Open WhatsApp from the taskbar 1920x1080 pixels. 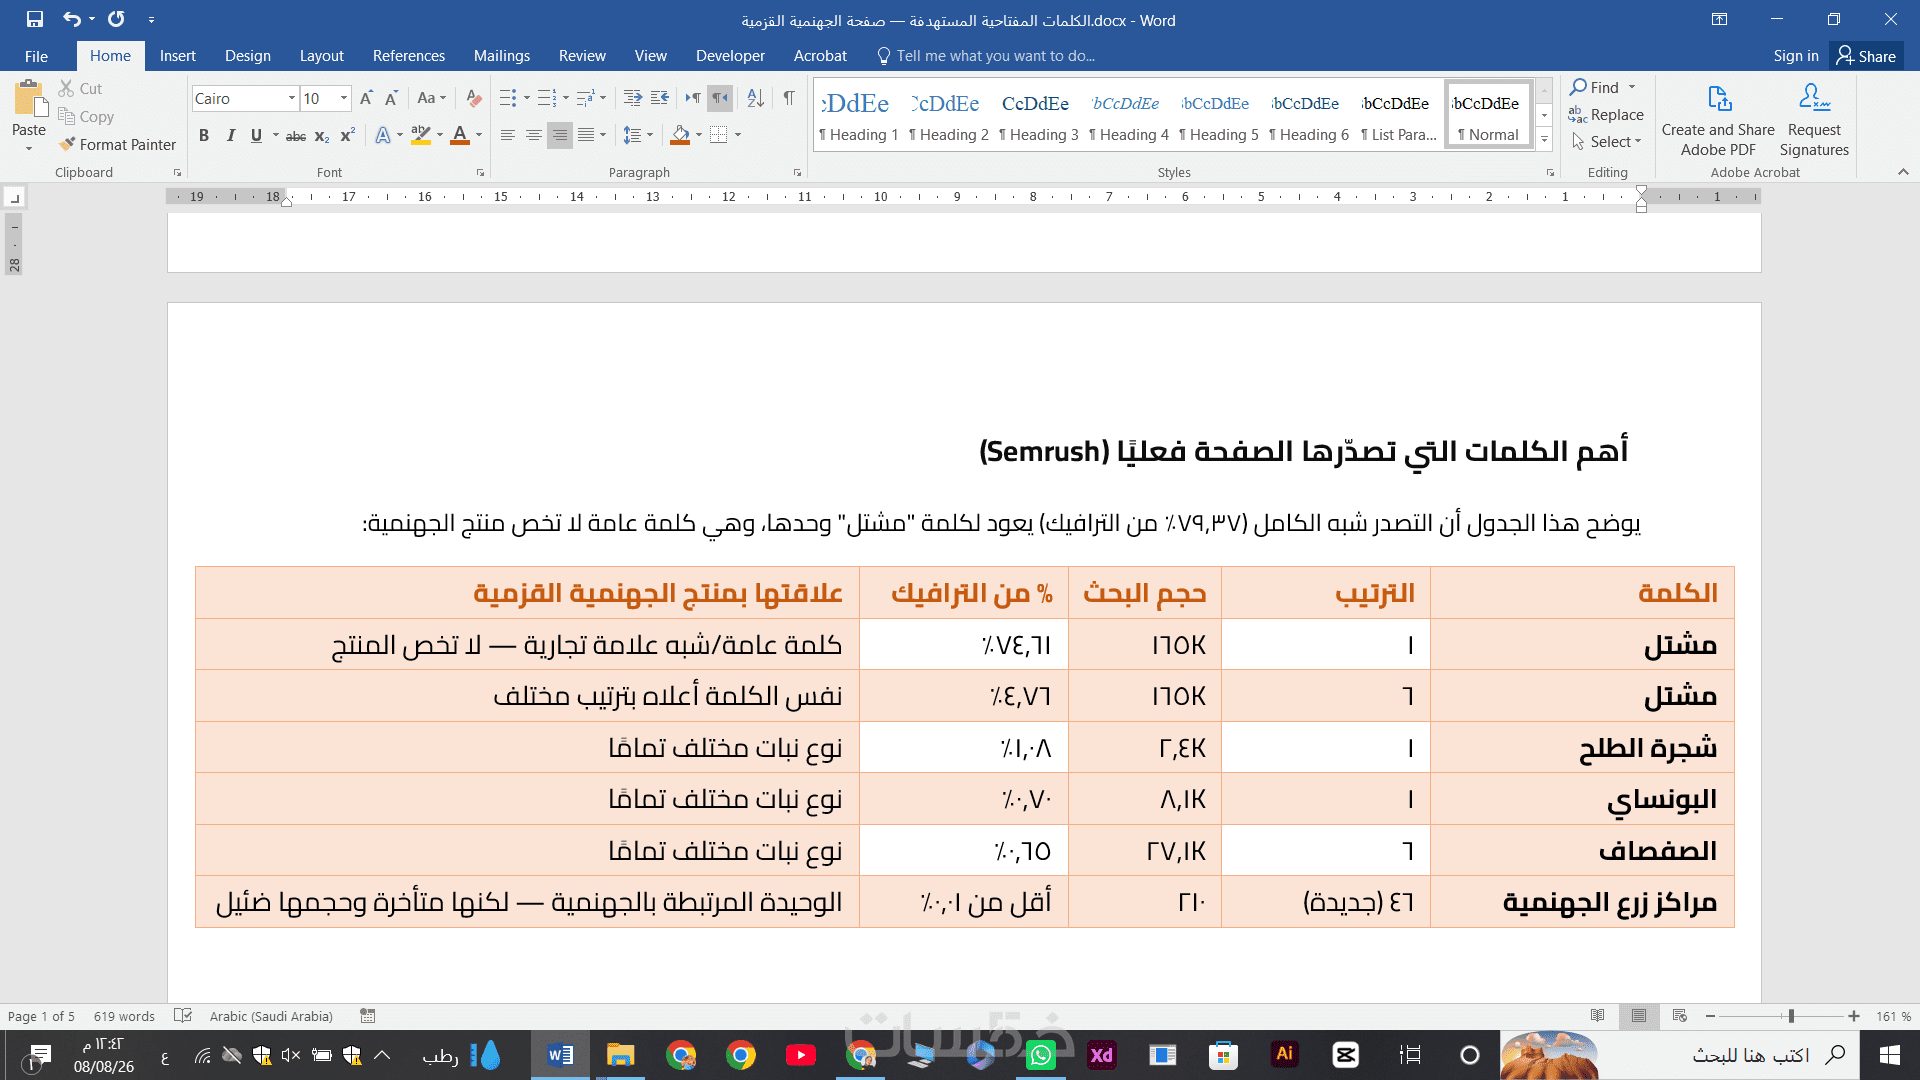1041,1055
